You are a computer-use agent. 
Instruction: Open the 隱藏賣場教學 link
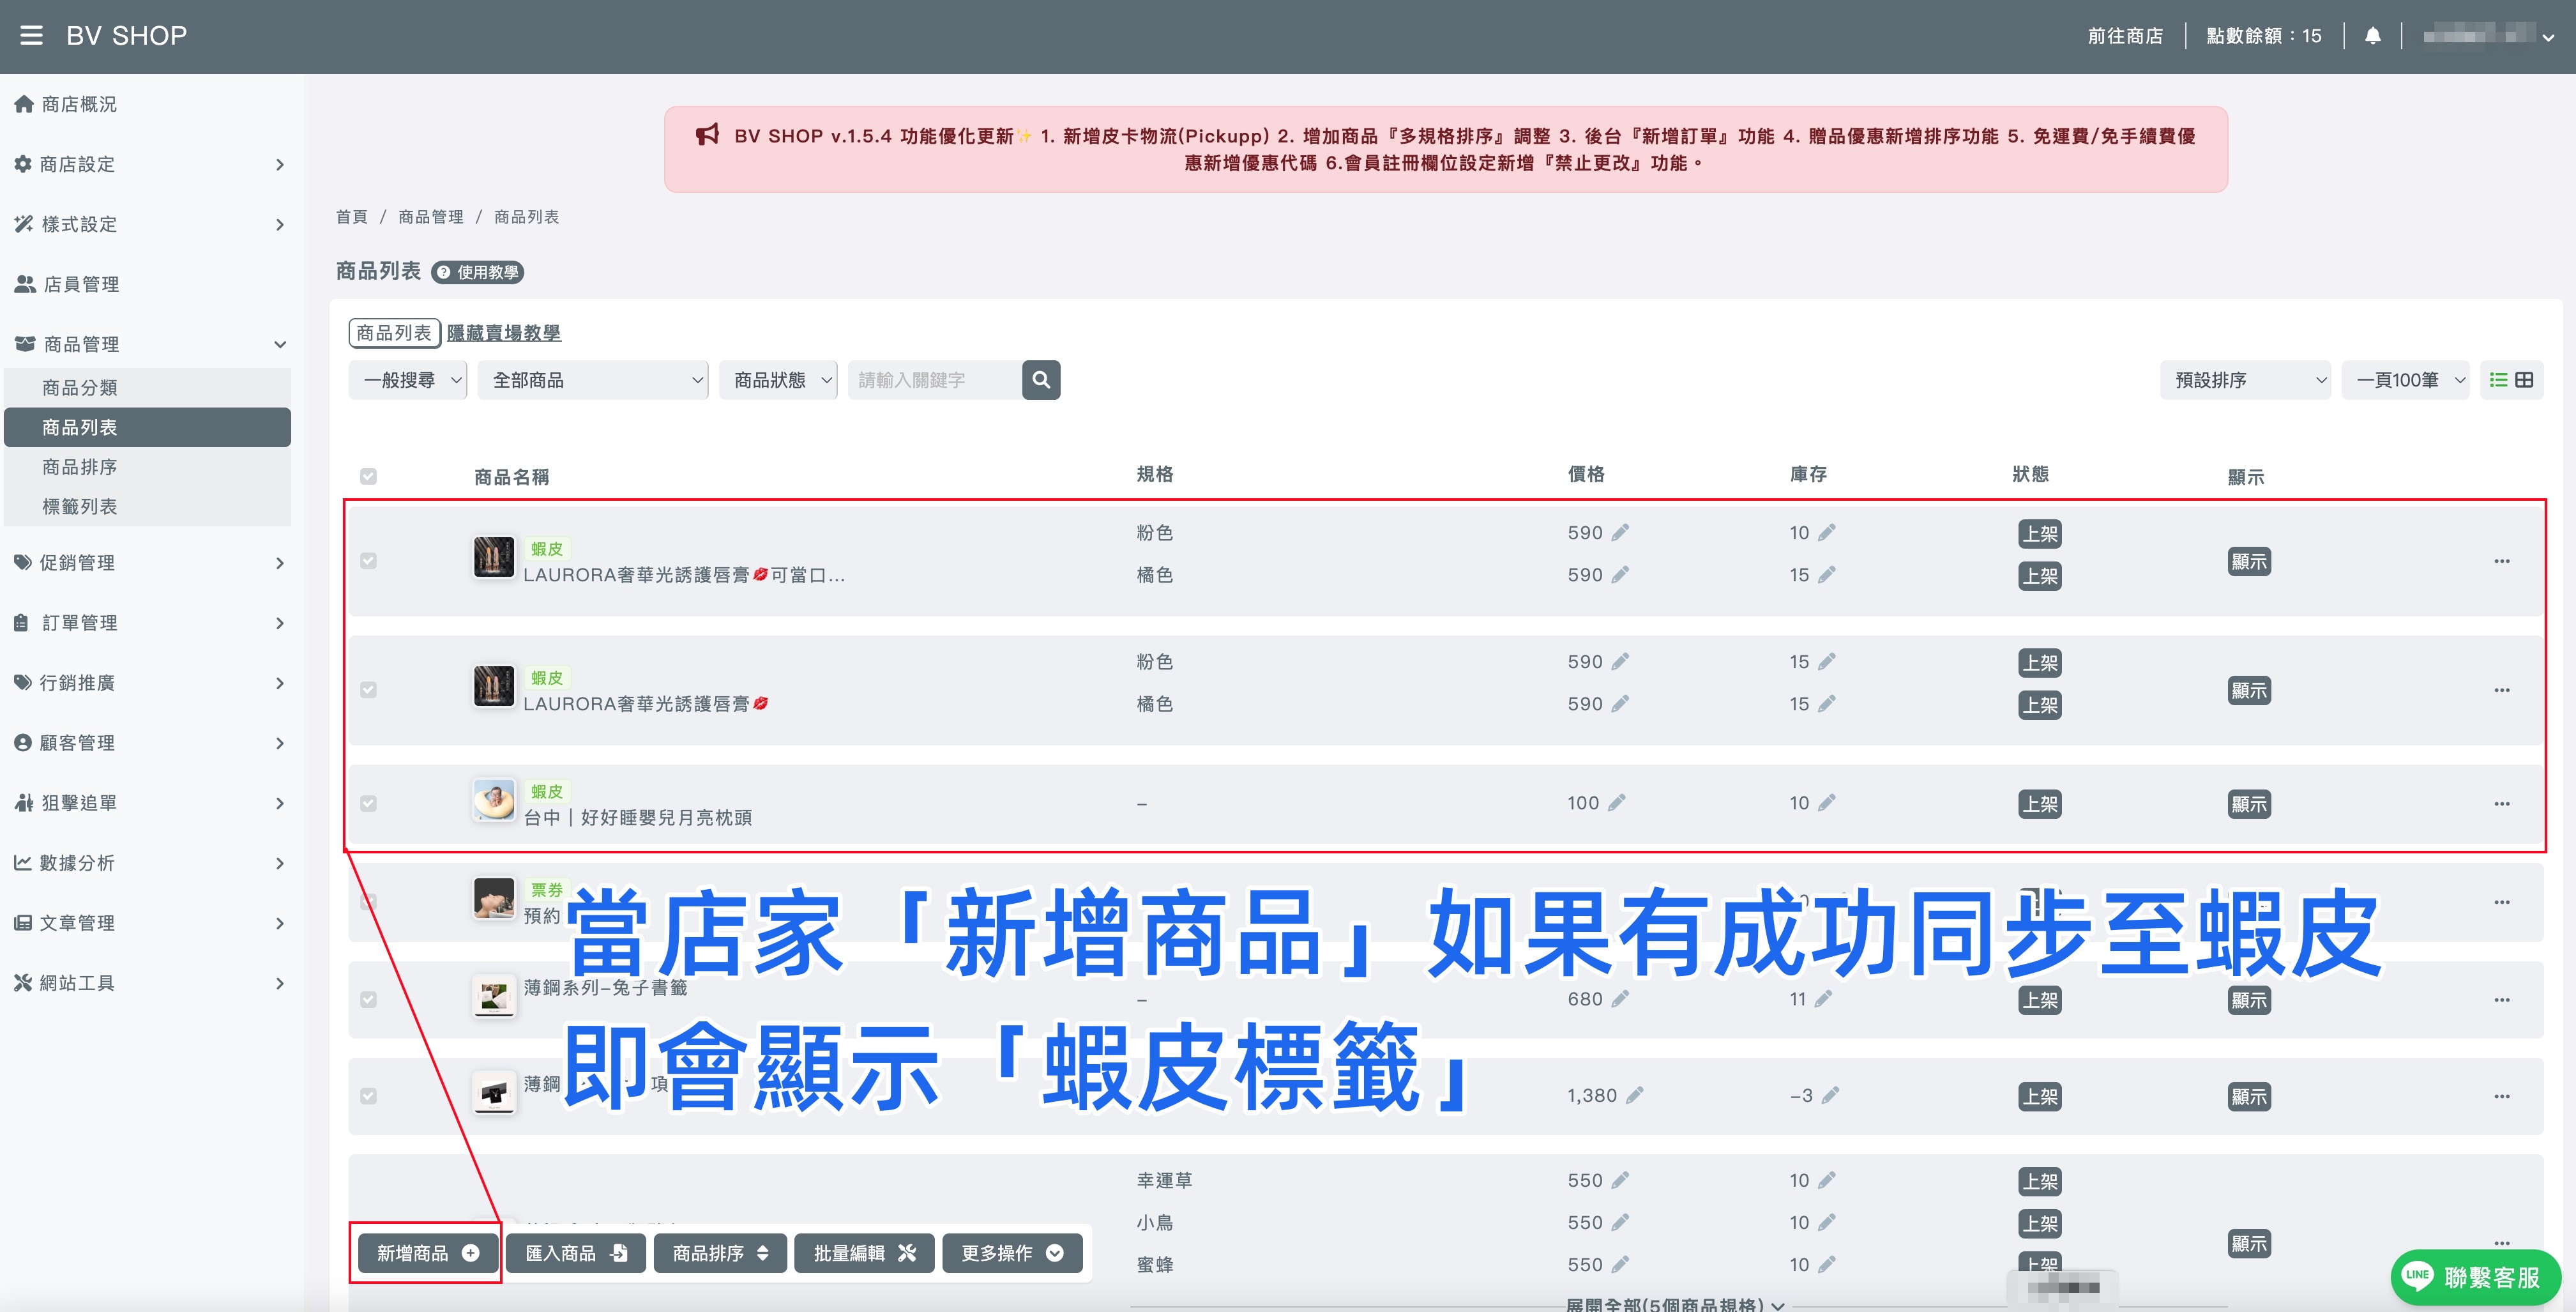[503, 333]
